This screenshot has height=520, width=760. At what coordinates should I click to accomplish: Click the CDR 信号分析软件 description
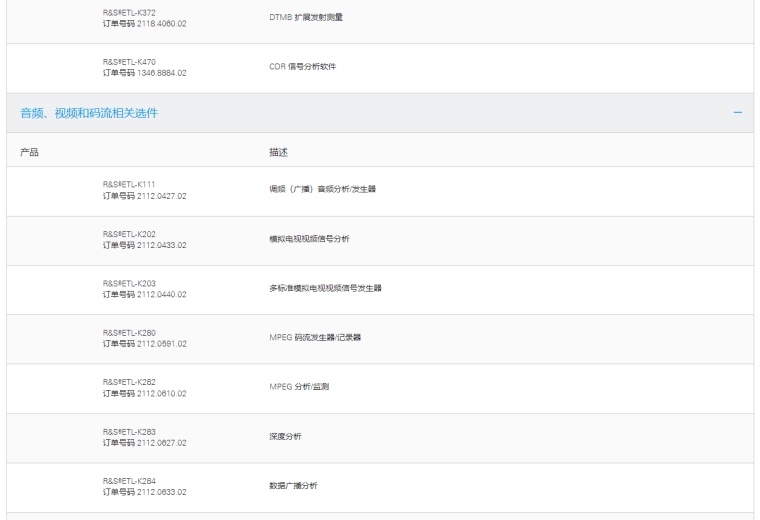pos(303,67)
